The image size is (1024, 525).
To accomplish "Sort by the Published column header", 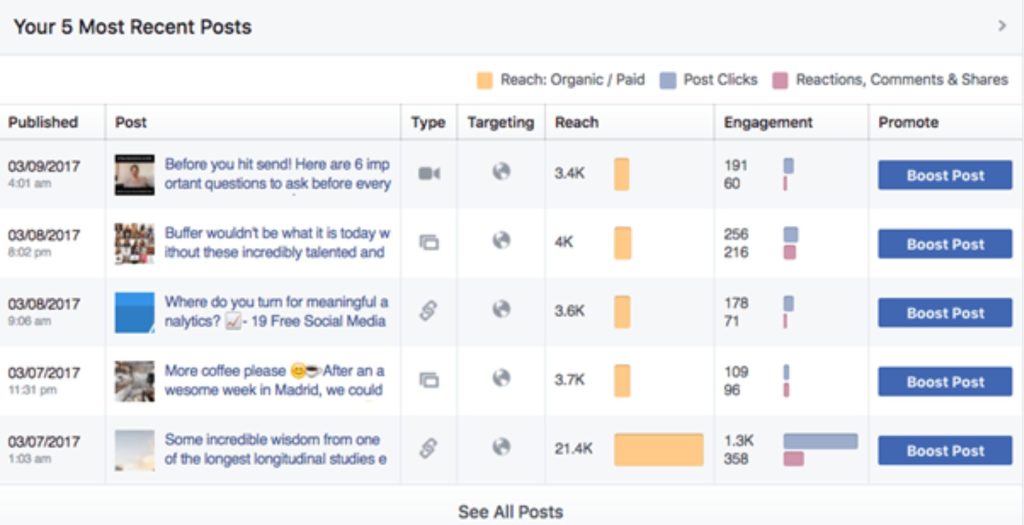I will click(x=43, y=122).
